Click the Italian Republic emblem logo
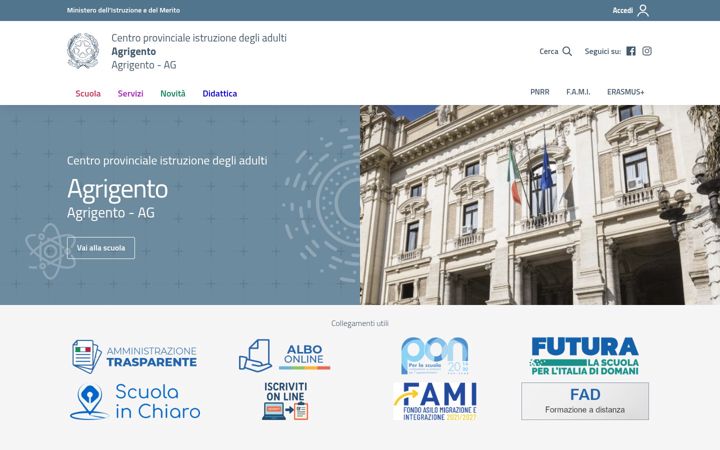 (x=83, y=51)
